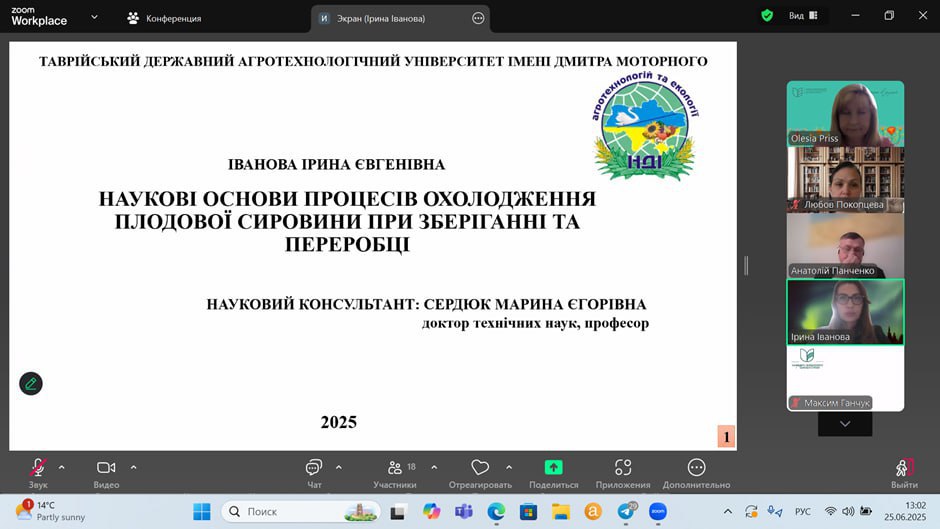Open the orange Avast icon on taskbar
940x529 pixels.
[593, 512]
